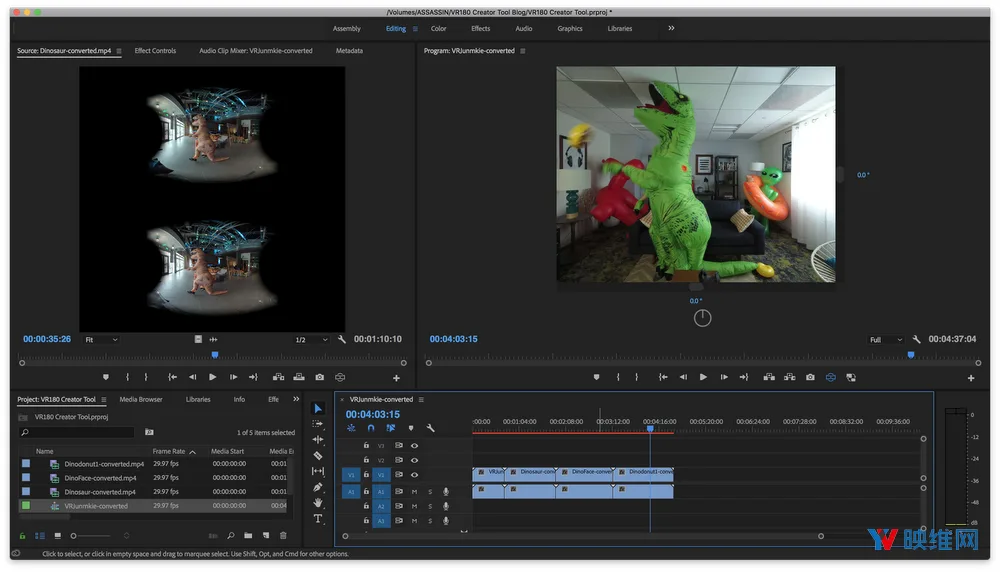Switch to the Color workspace

[x=438, y=29]
